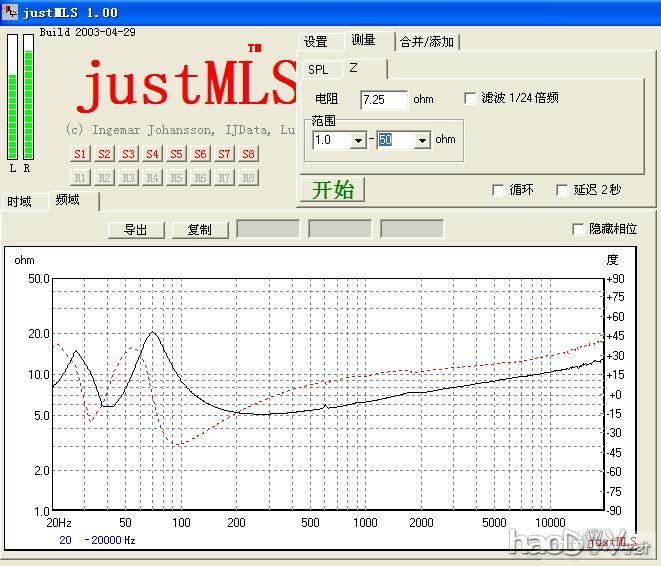Screen dimensions: 661x566
Task: Select the S8 memory slot button
Action: (x=248, y=154)
